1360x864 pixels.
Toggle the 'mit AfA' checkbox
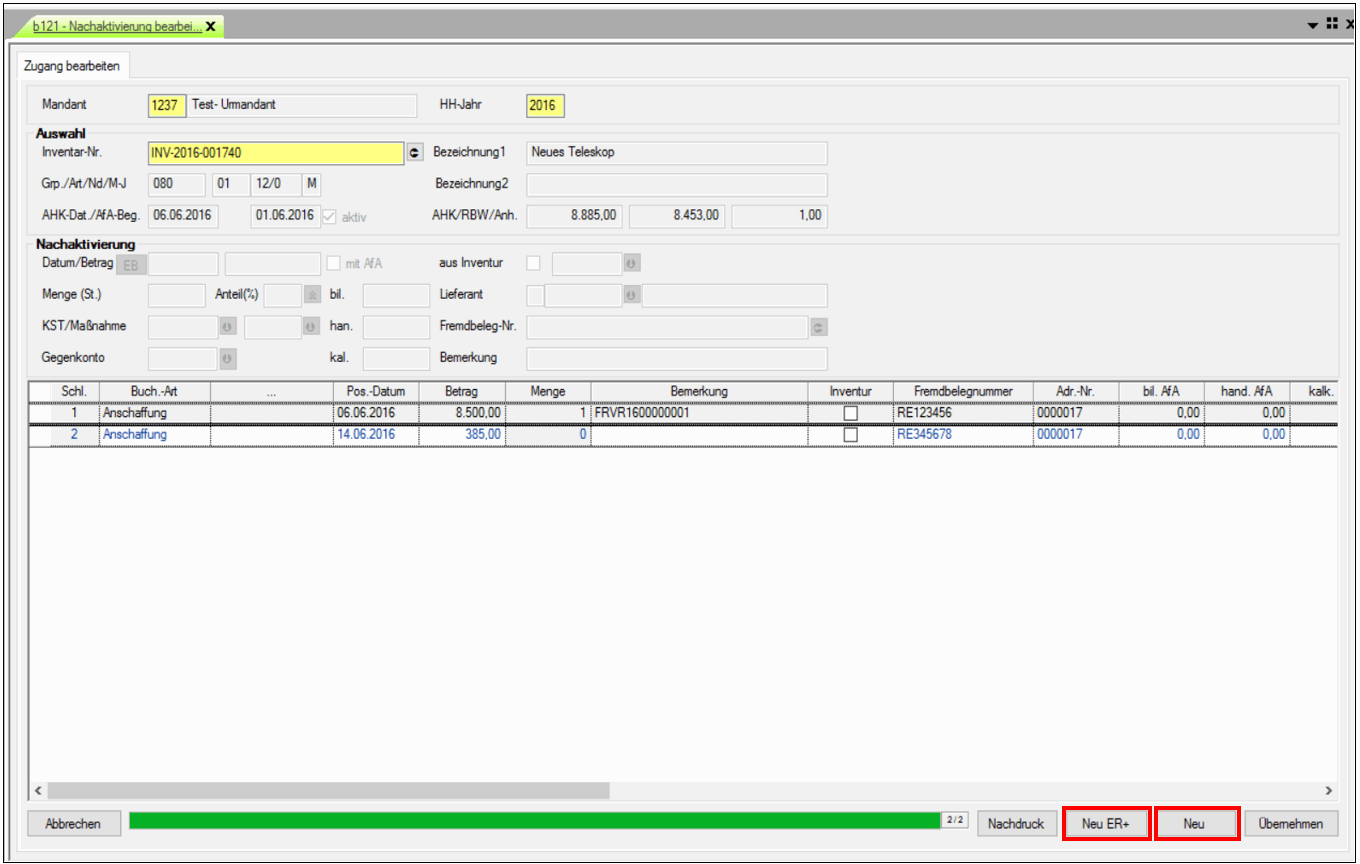[x=335, y=264]
